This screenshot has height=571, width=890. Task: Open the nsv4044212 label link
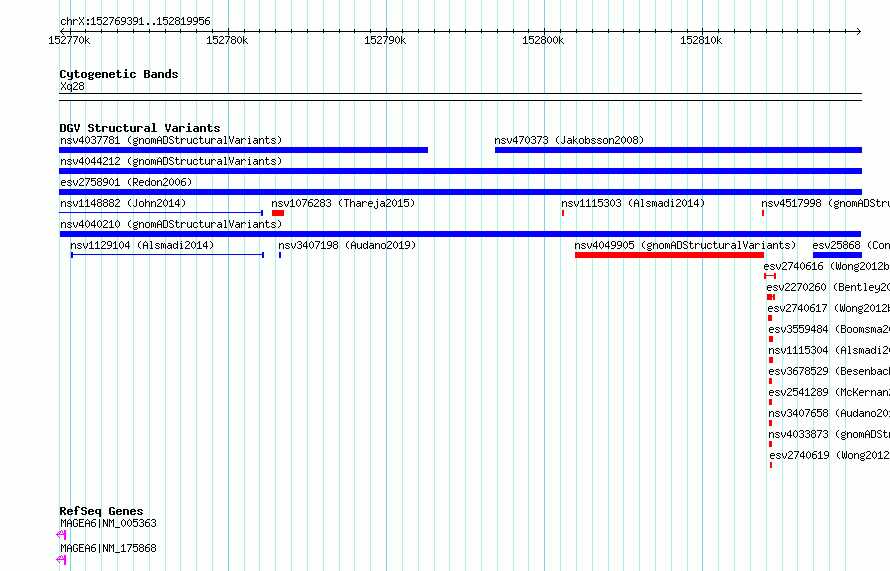point(171,161)
